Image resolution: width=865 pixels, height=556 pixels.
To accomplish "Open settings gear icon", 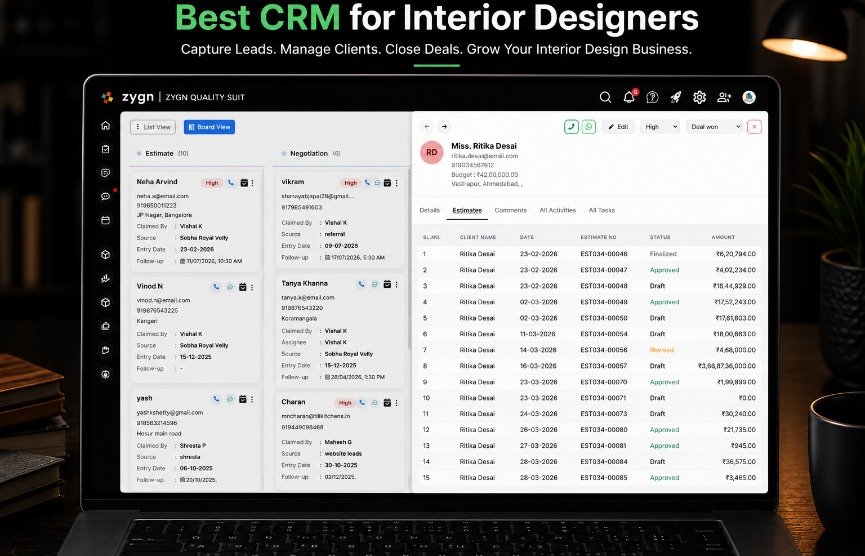I will [x=700, y=98].
